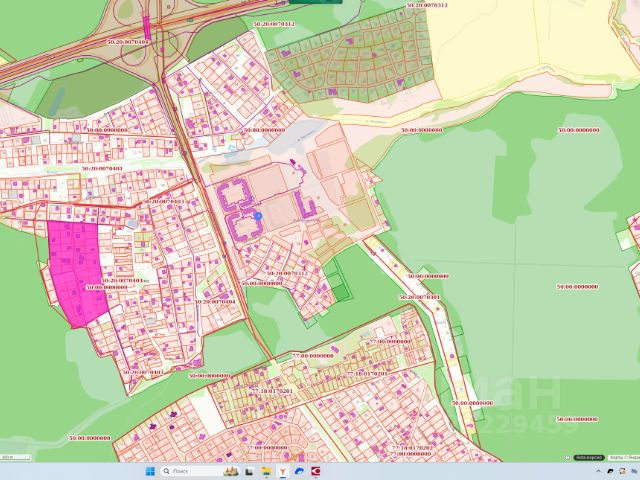Select the magenta road segment on the overpass
Viewport: 640px width, 480px height.
pyautogui.click(x=147, y=28)
